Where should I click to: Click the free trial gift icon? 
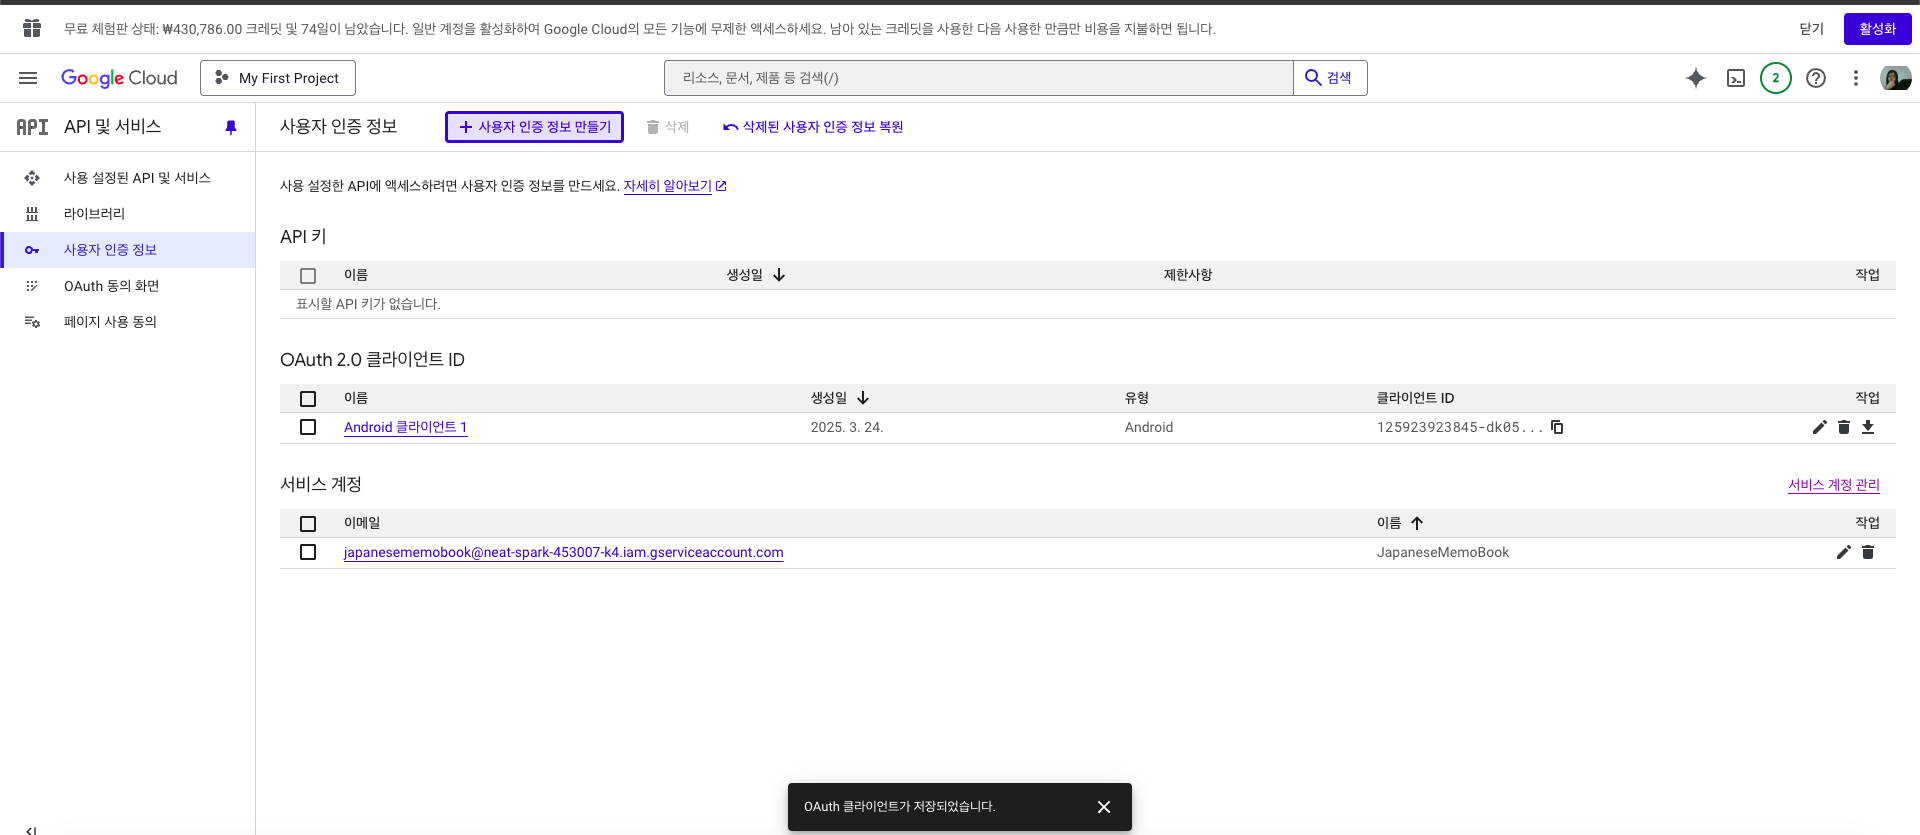tap(32, 28)
